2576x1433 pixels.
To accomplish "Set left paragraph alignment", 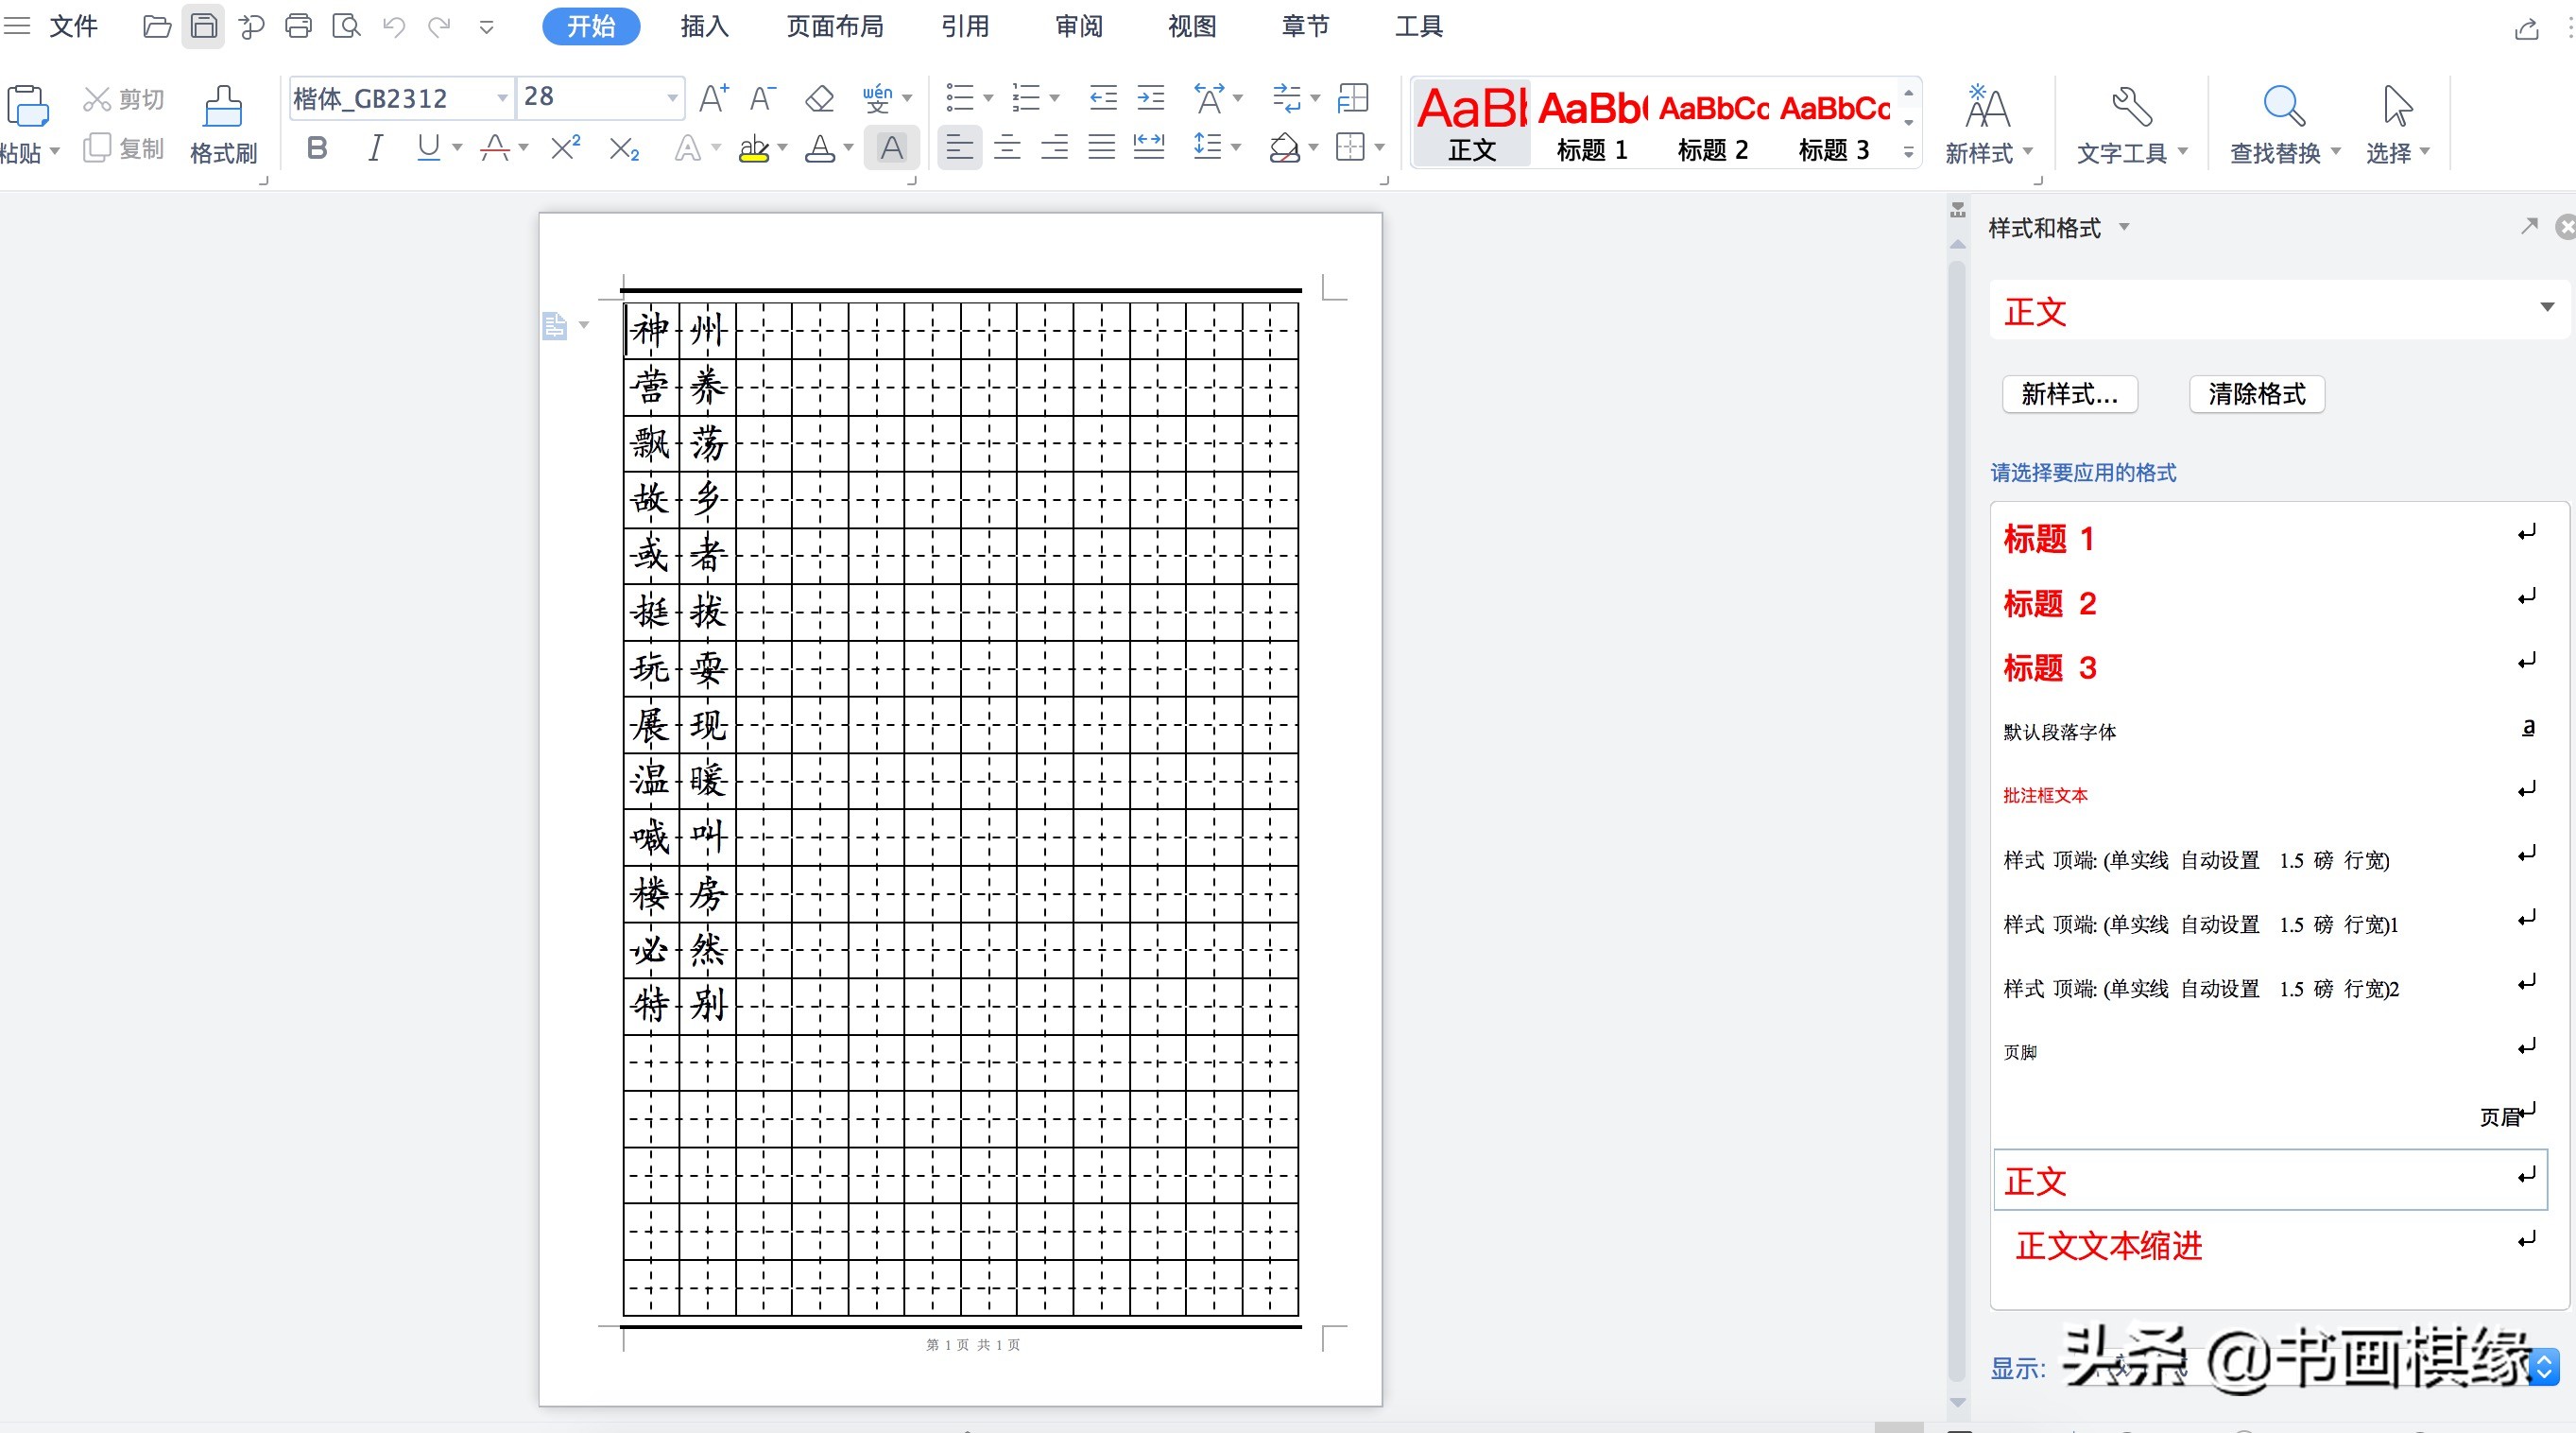I will (x=959, y=149).
